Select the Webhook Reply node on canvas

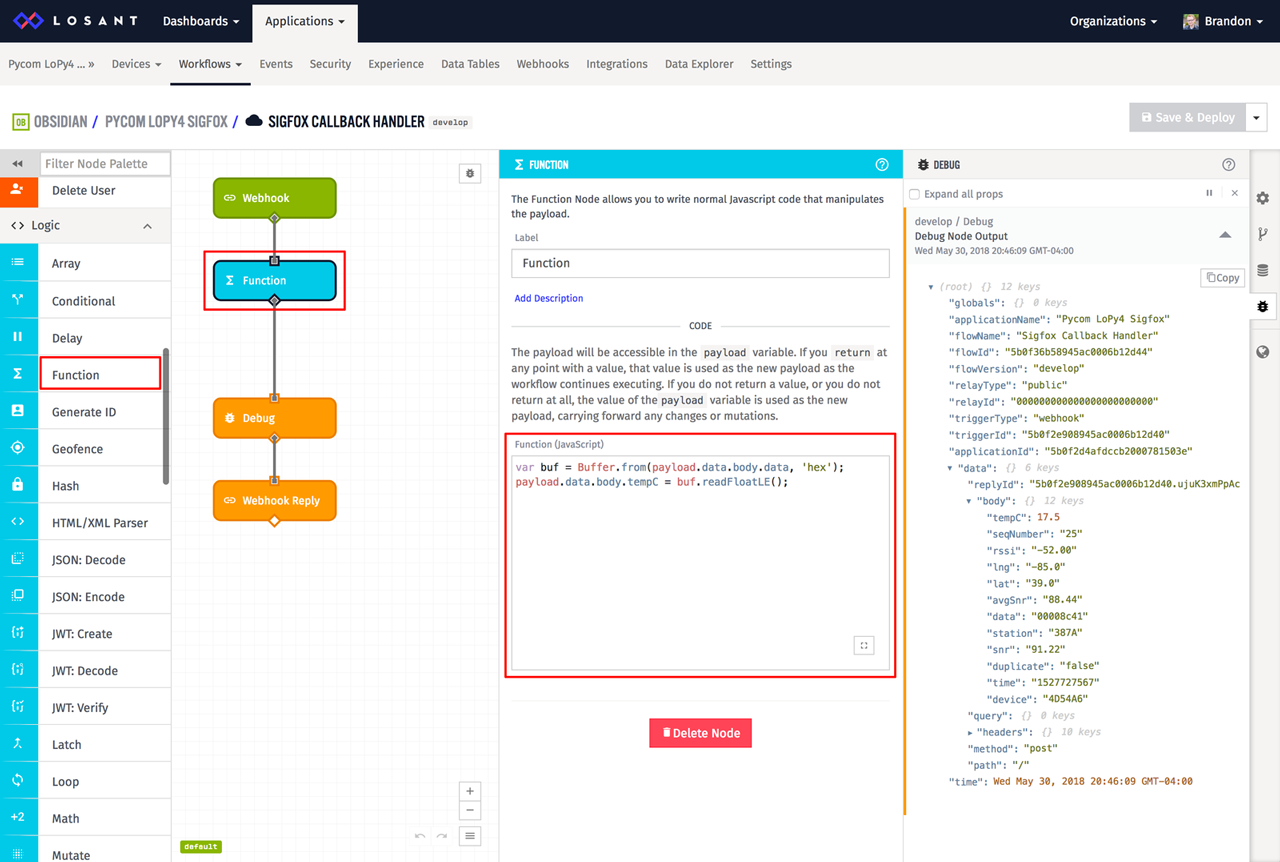point(275,500)
